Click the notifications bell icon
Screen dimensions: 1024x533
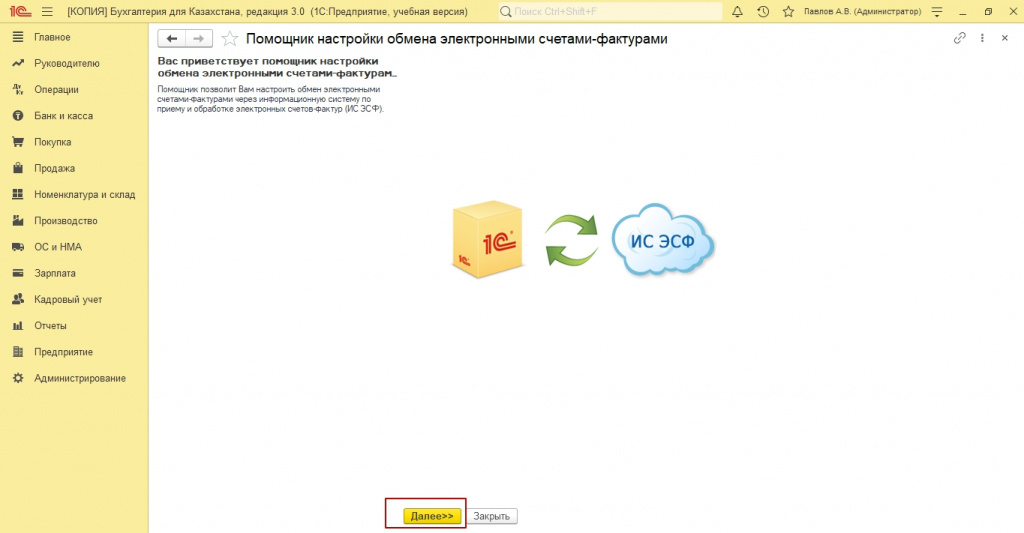click(x=737, y=12)
